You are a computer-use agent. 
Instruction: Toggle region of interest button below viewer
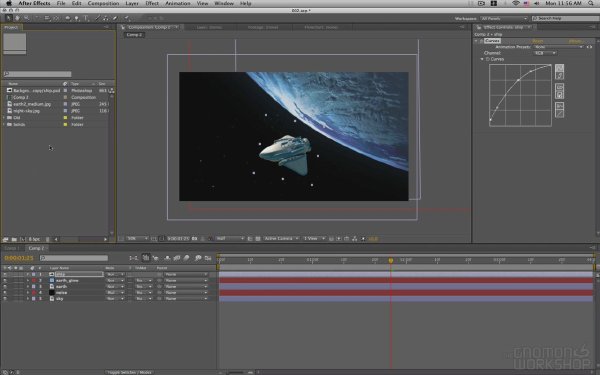(x=249, y=239)
